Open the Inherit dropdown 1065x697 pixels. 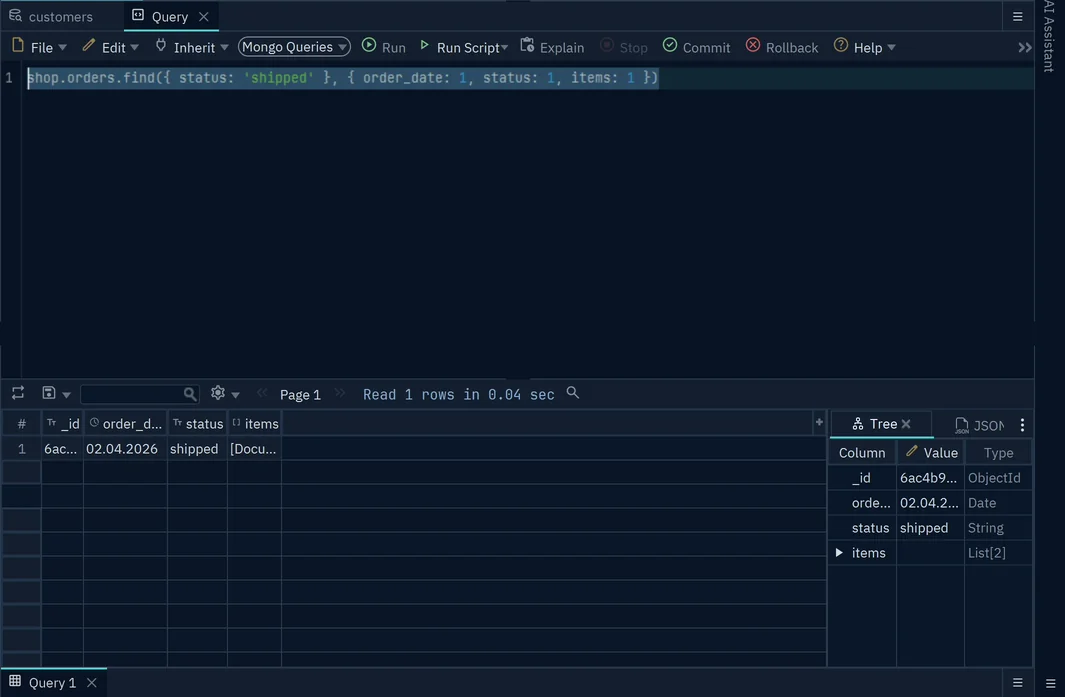(192, 47)
